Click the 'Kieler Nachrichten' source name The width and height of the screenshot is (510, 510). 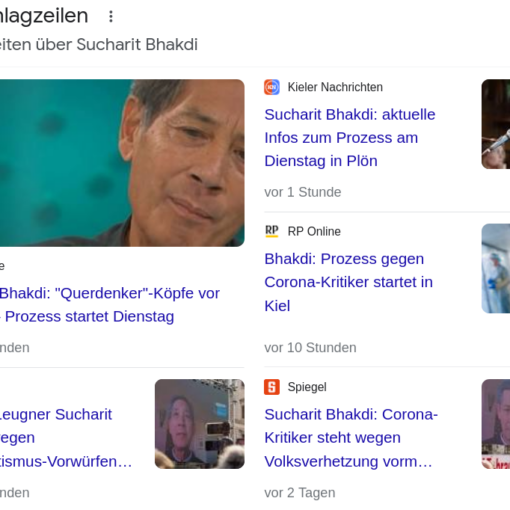coord(335,87)
